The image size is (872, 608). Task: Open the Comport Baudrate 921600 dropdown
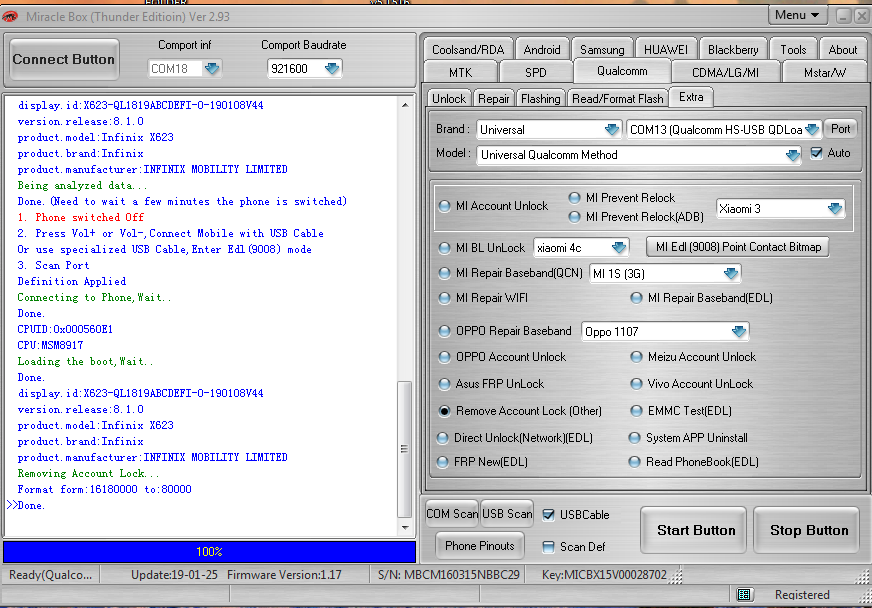point(332,68)
